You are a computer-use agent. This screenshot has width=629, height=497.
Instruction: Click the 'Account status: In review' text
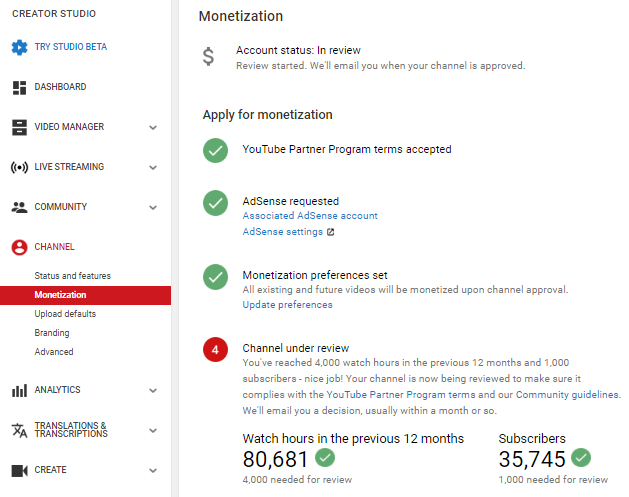(298, 50)
